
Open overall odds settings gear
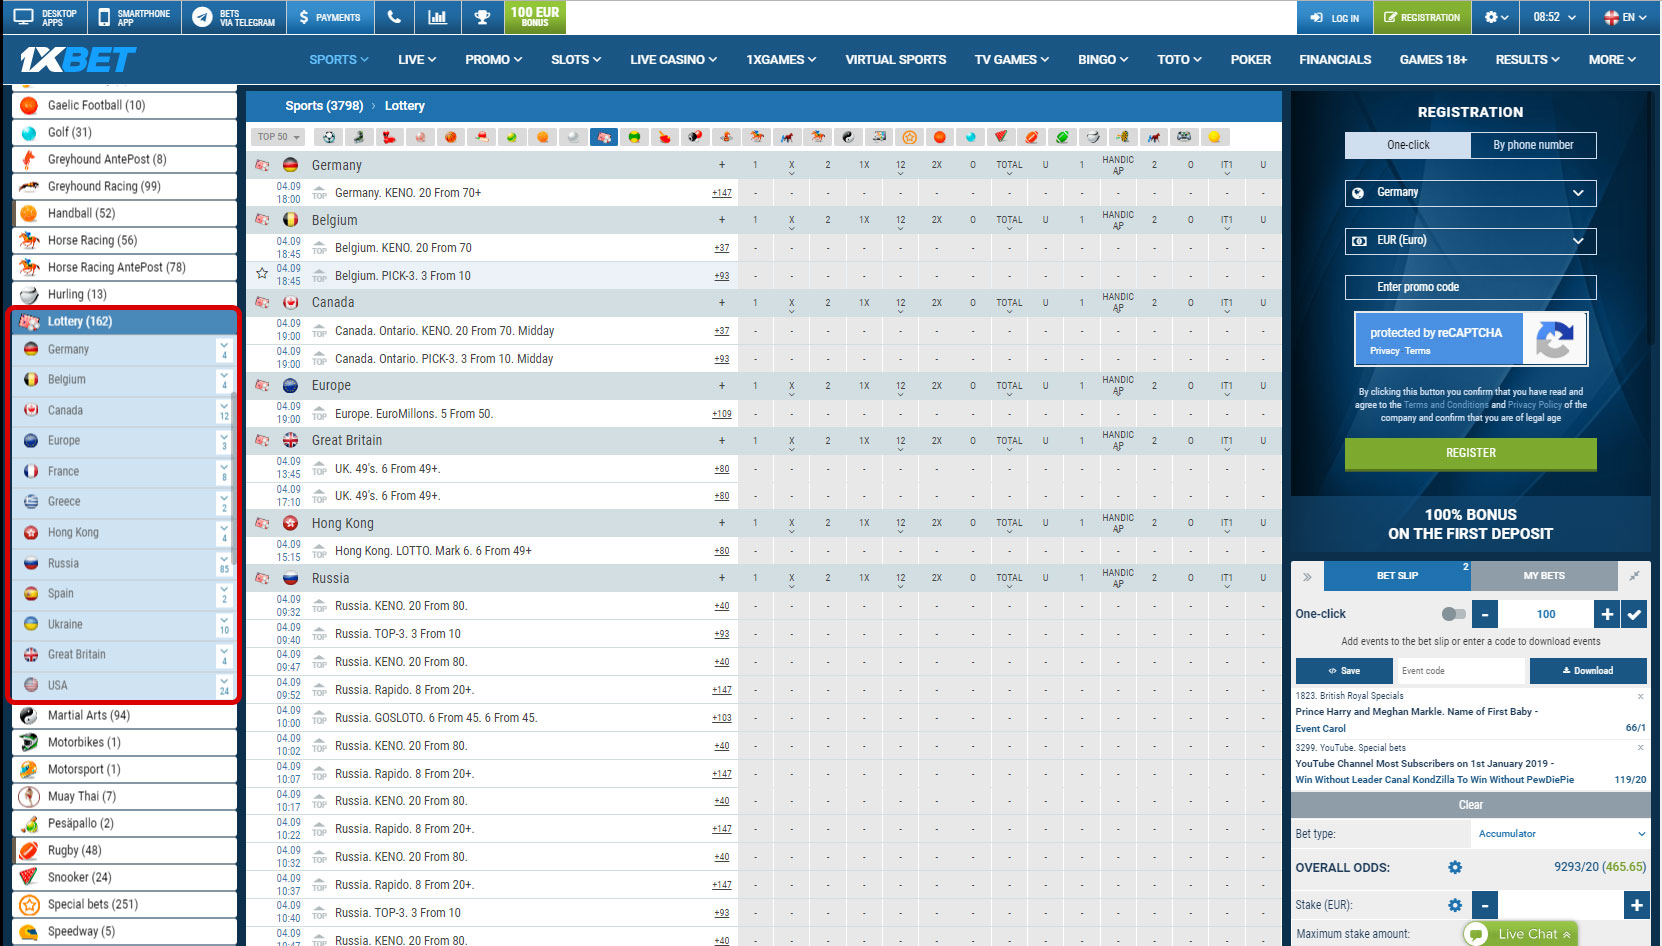click(x=1455, y=867)
